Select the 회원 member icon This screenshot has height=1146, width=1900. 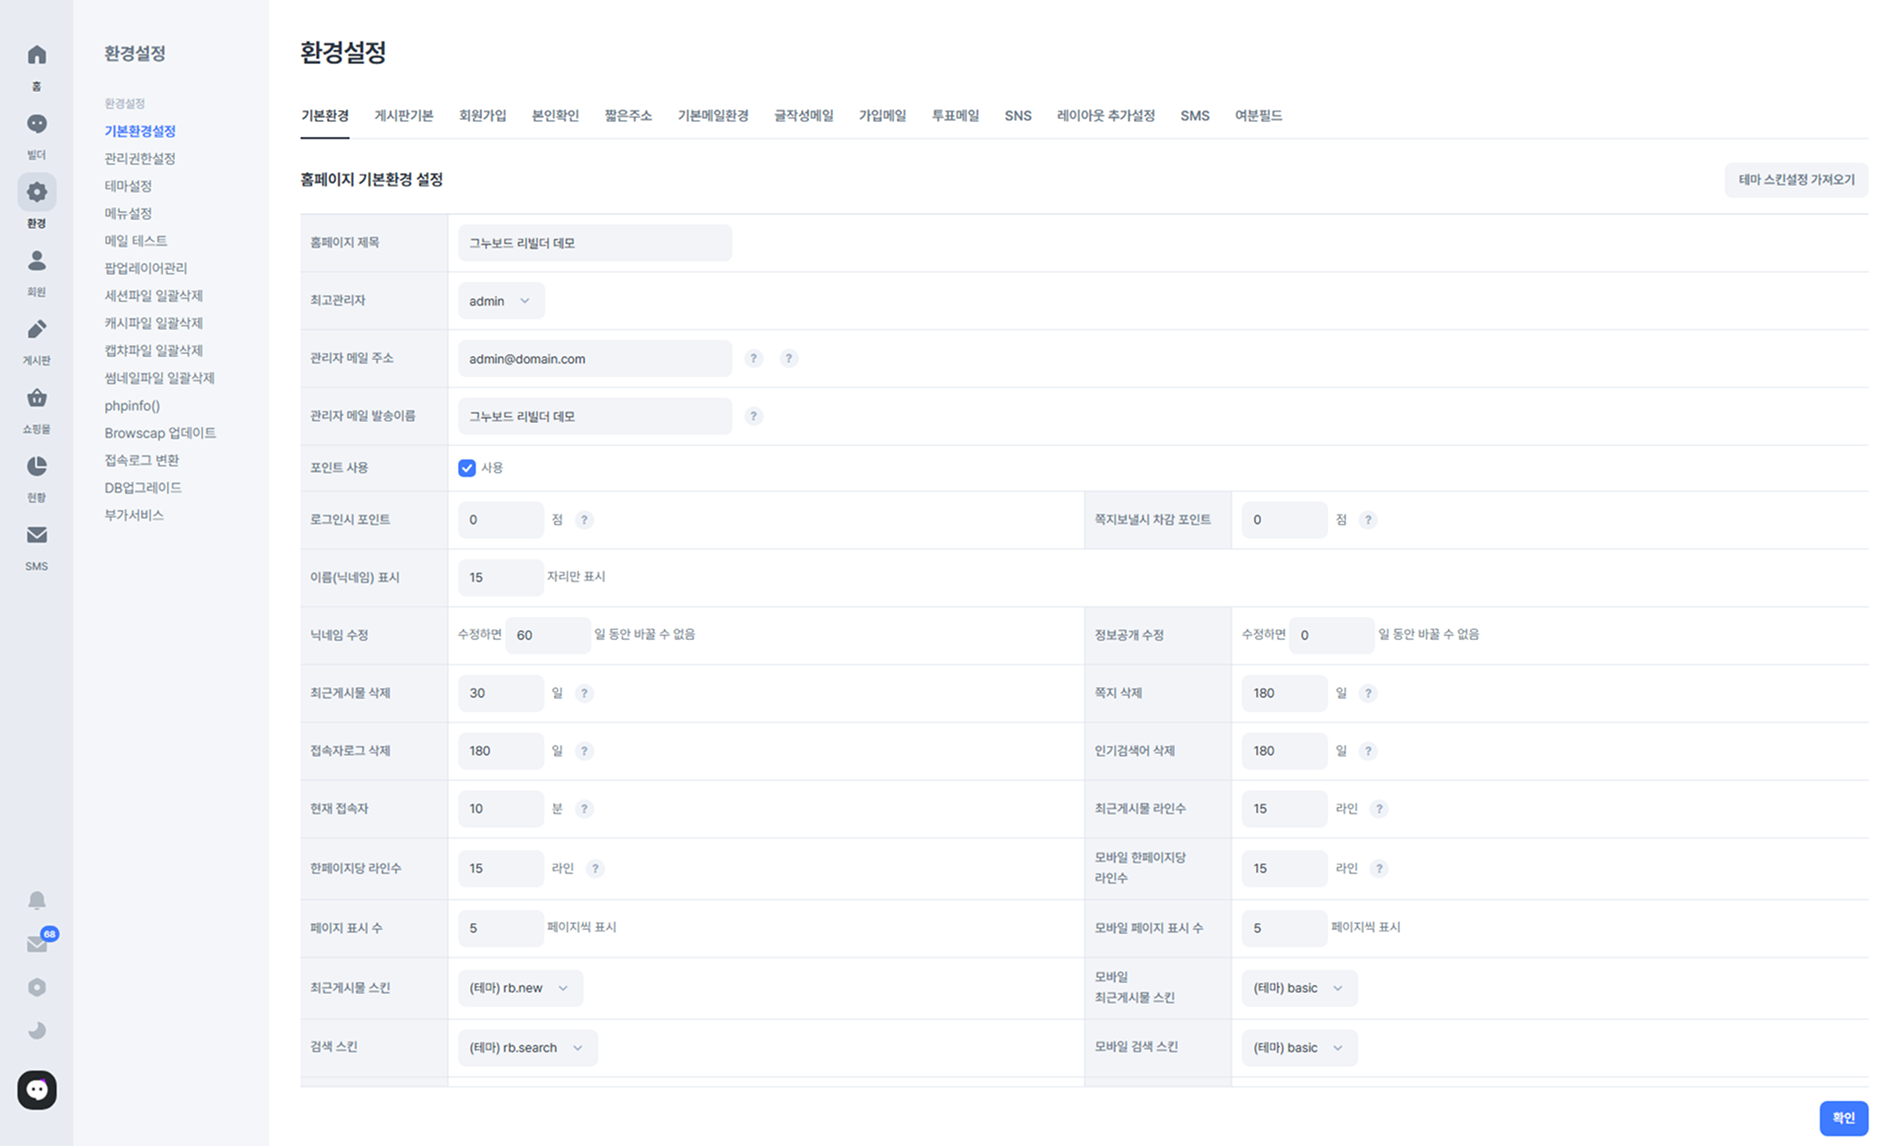36,261
